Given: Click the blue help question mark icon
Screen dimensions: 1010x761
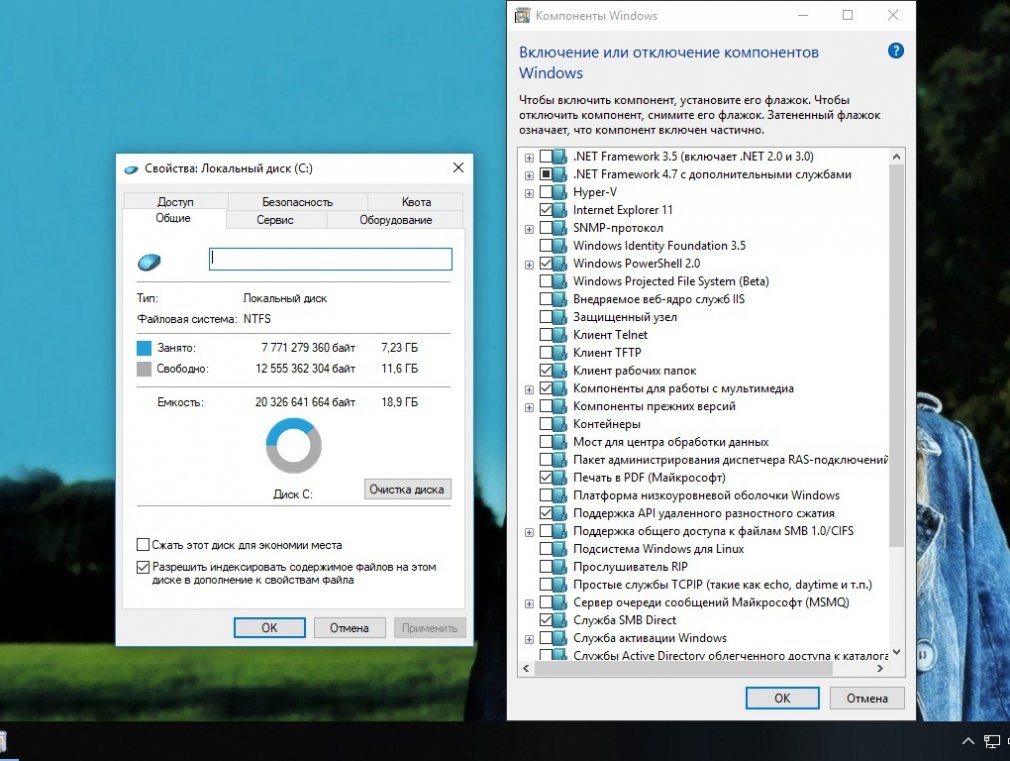Looking at the screenshot, I should point(895,51).
